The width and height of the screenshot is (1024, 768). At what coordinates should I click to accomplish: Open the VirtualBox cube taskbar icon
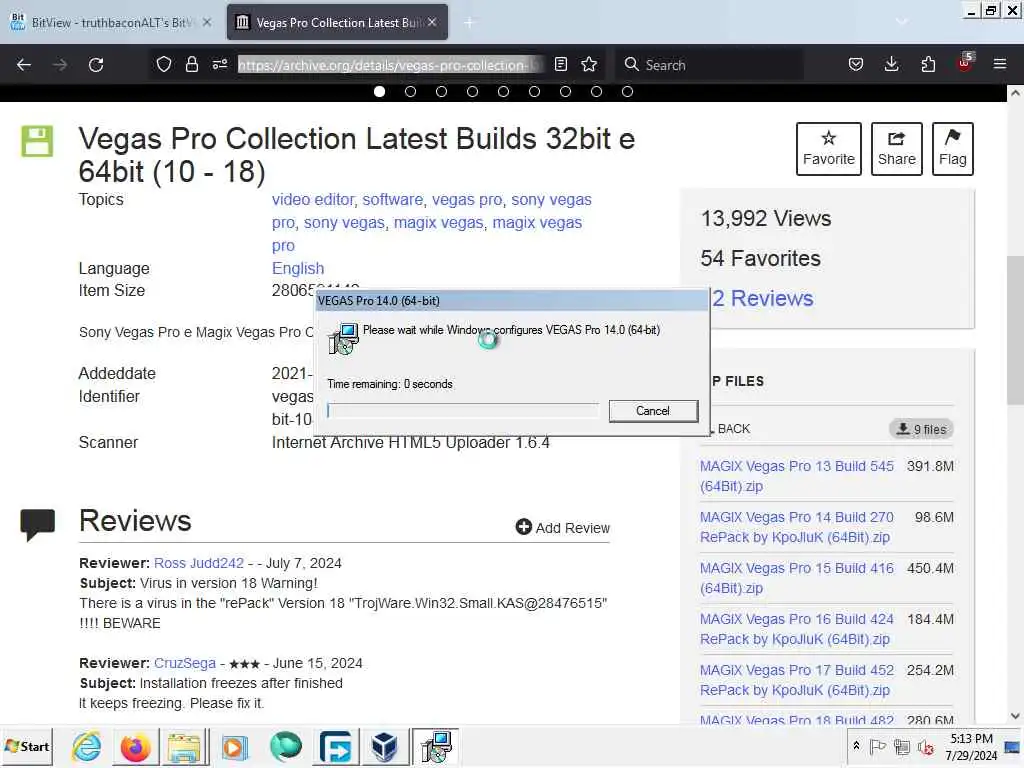[385, 746]
